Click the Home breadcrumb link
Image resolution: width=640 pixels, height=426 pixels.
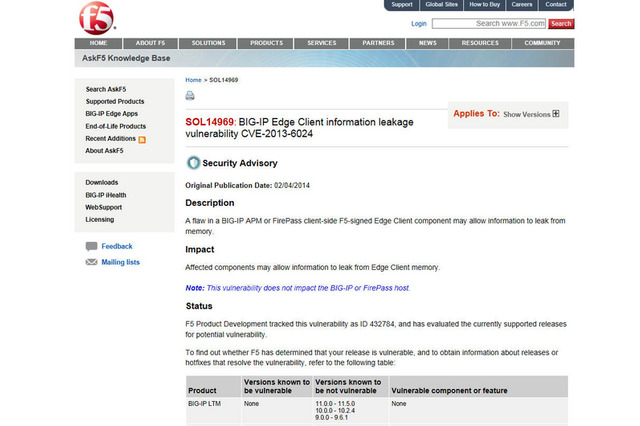(193, 80)
